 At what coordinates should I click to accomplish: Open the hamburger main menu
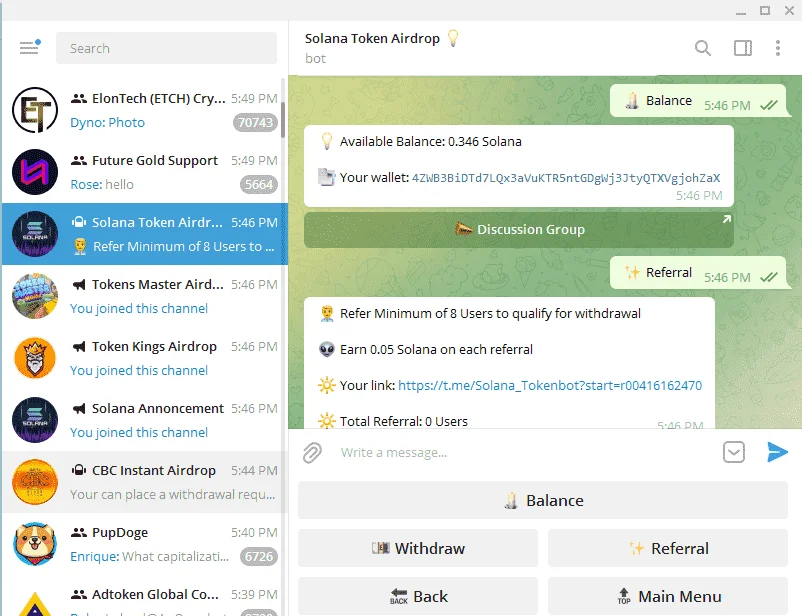[29, 48]
